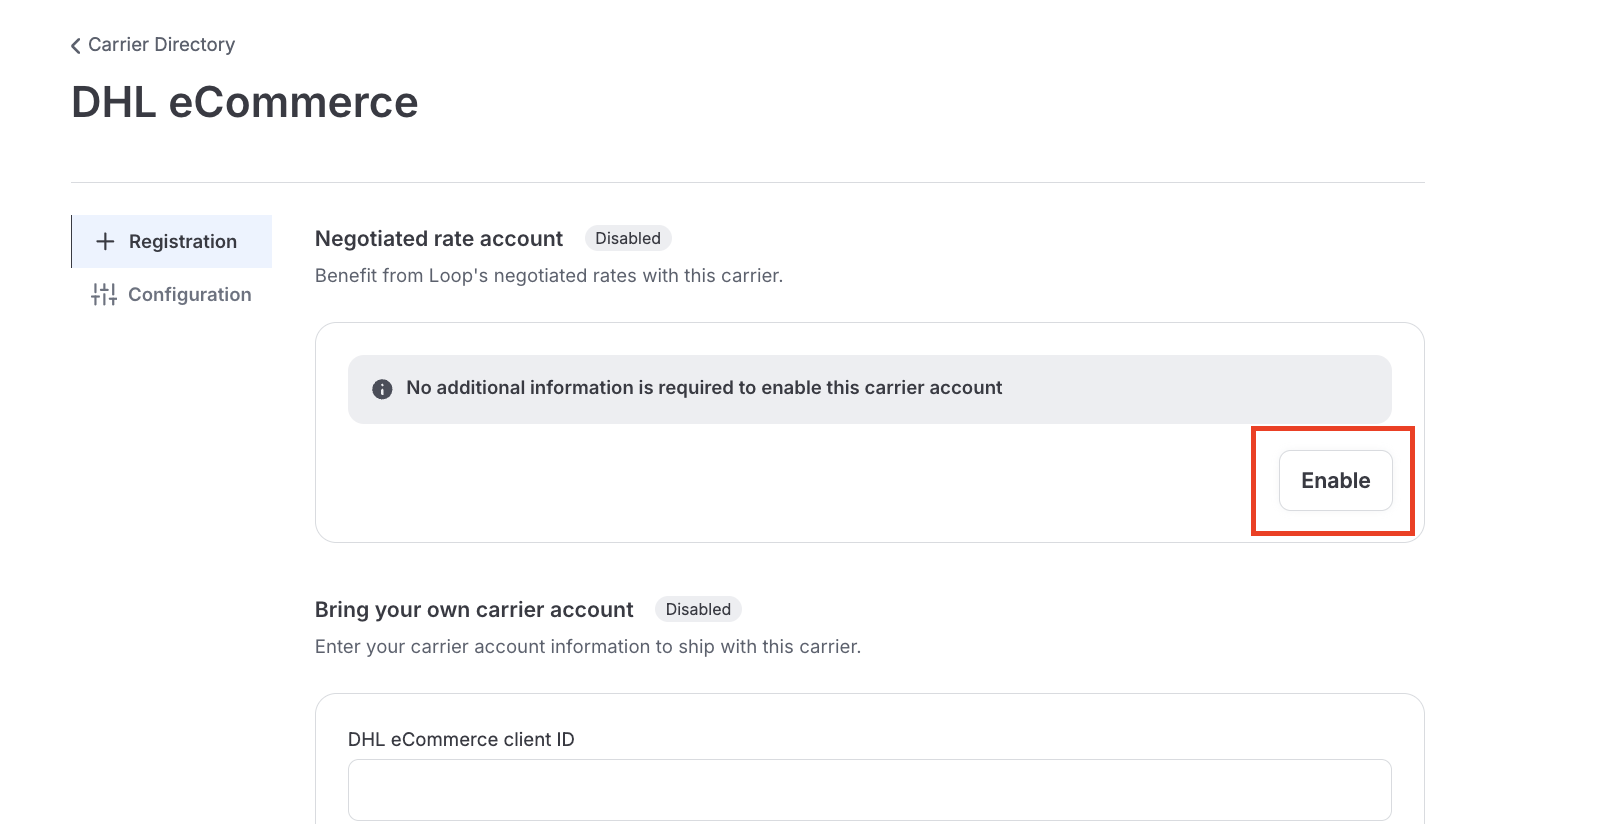Click the plus icon beside Registration
Image resolution: width=1614 pixels, height=824 pixels.
(105, 242)
